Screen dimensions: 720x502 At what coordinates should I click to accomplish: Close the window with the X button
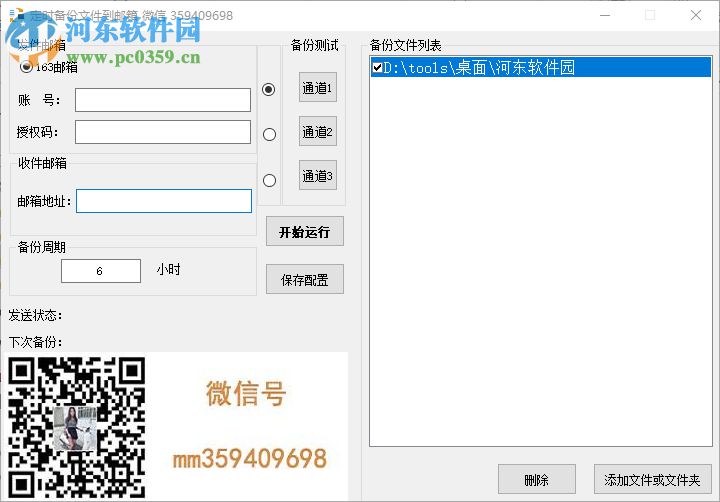[x=696, y=15]
